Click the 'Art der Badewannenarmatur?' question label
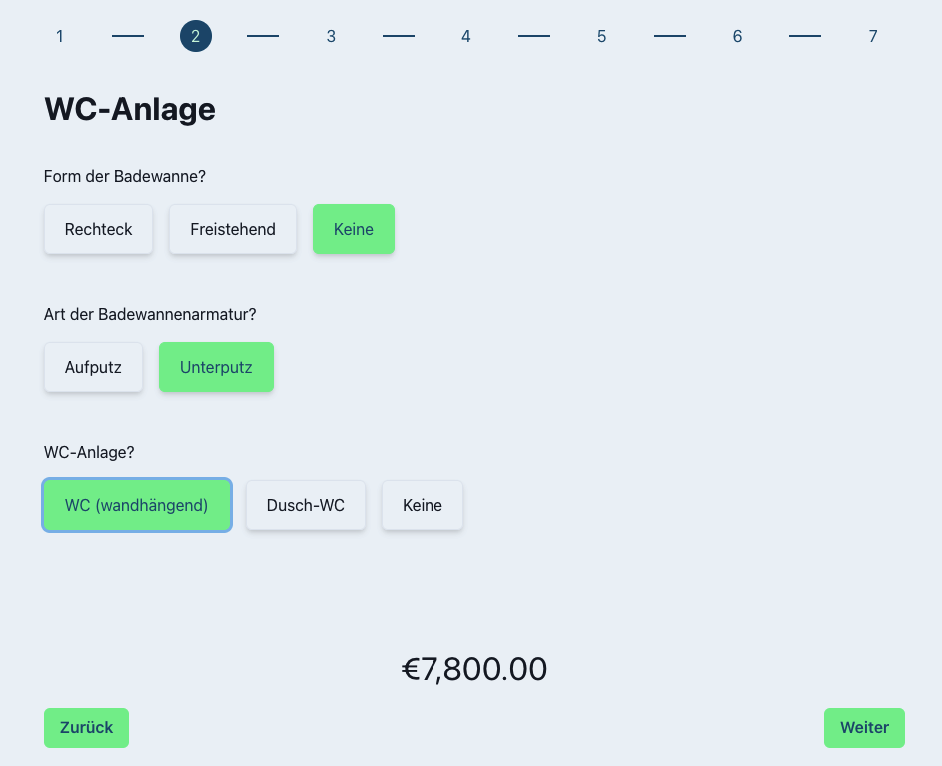The width and height of the screenshot is (942, 766). (150, 314)
